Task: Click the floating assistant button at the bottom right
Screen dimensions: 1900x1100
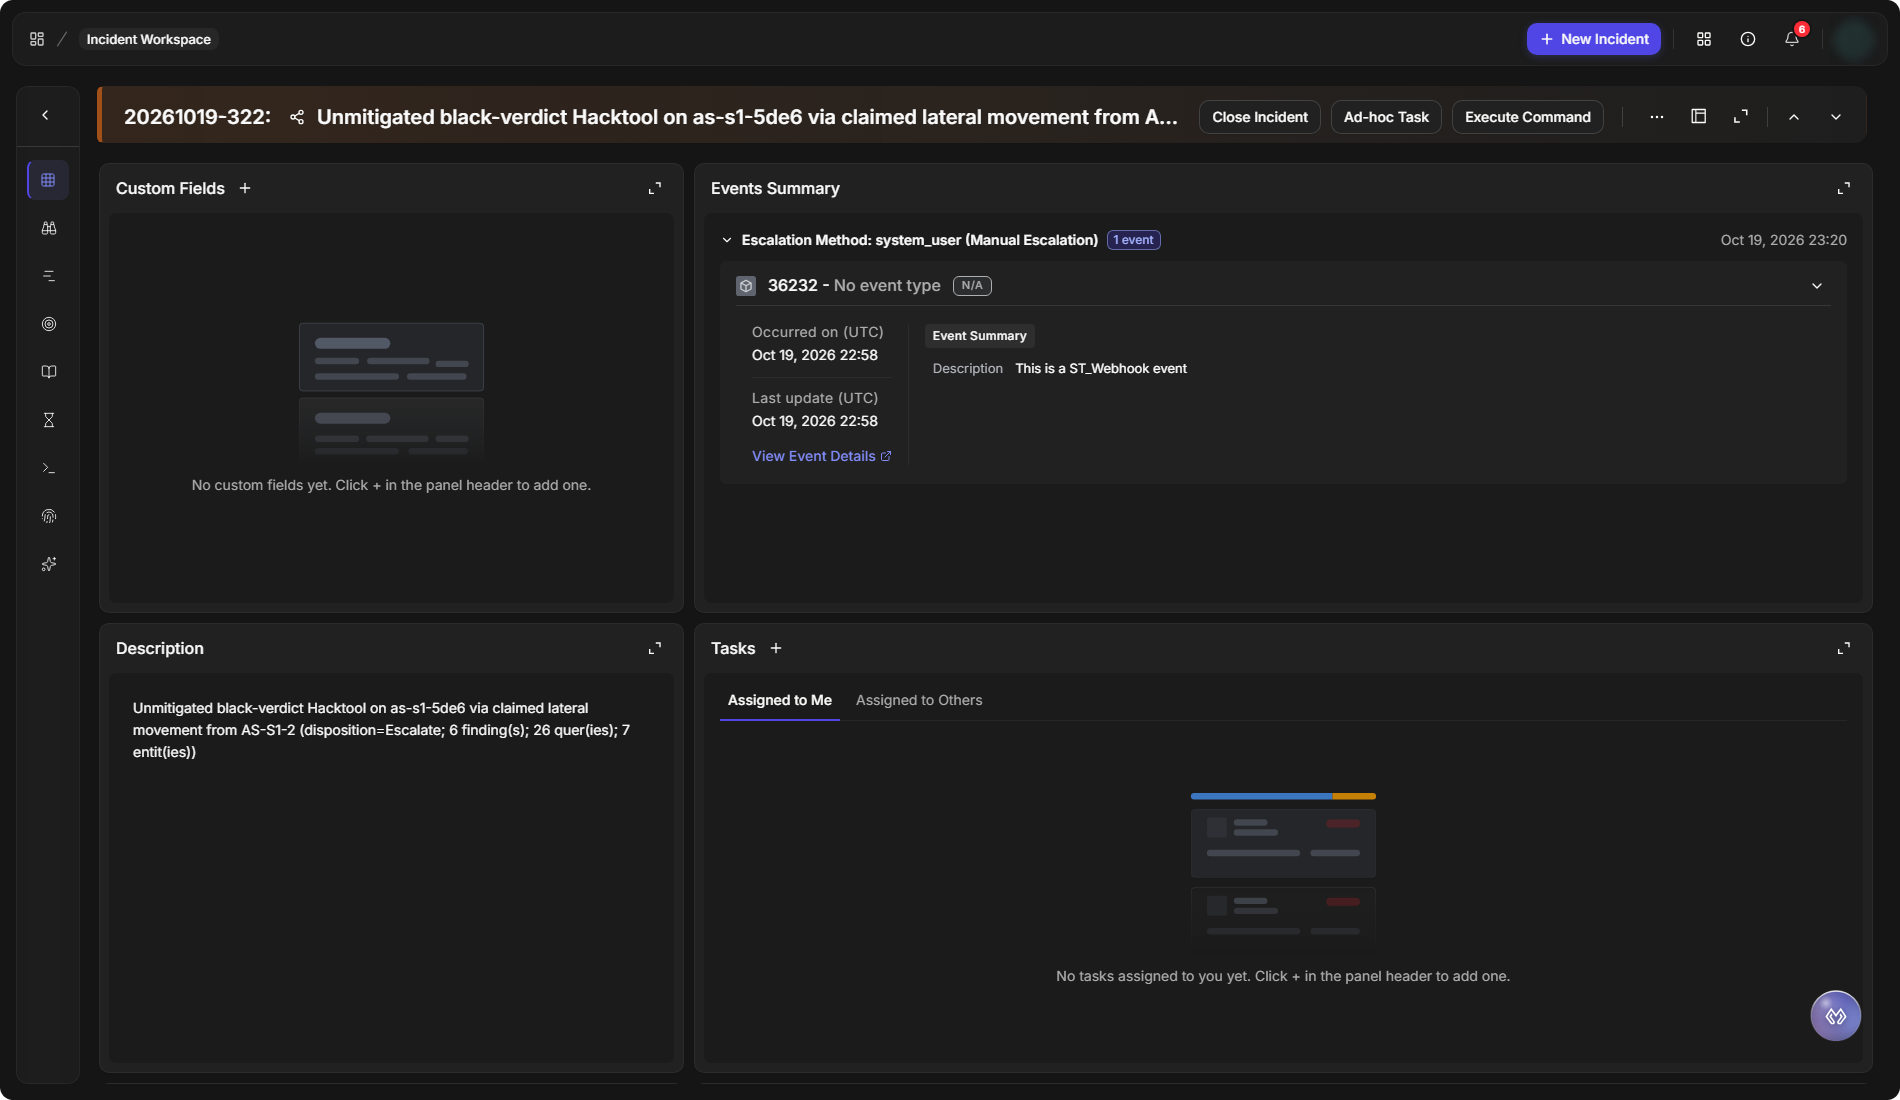Action: click(1836, 1016)
